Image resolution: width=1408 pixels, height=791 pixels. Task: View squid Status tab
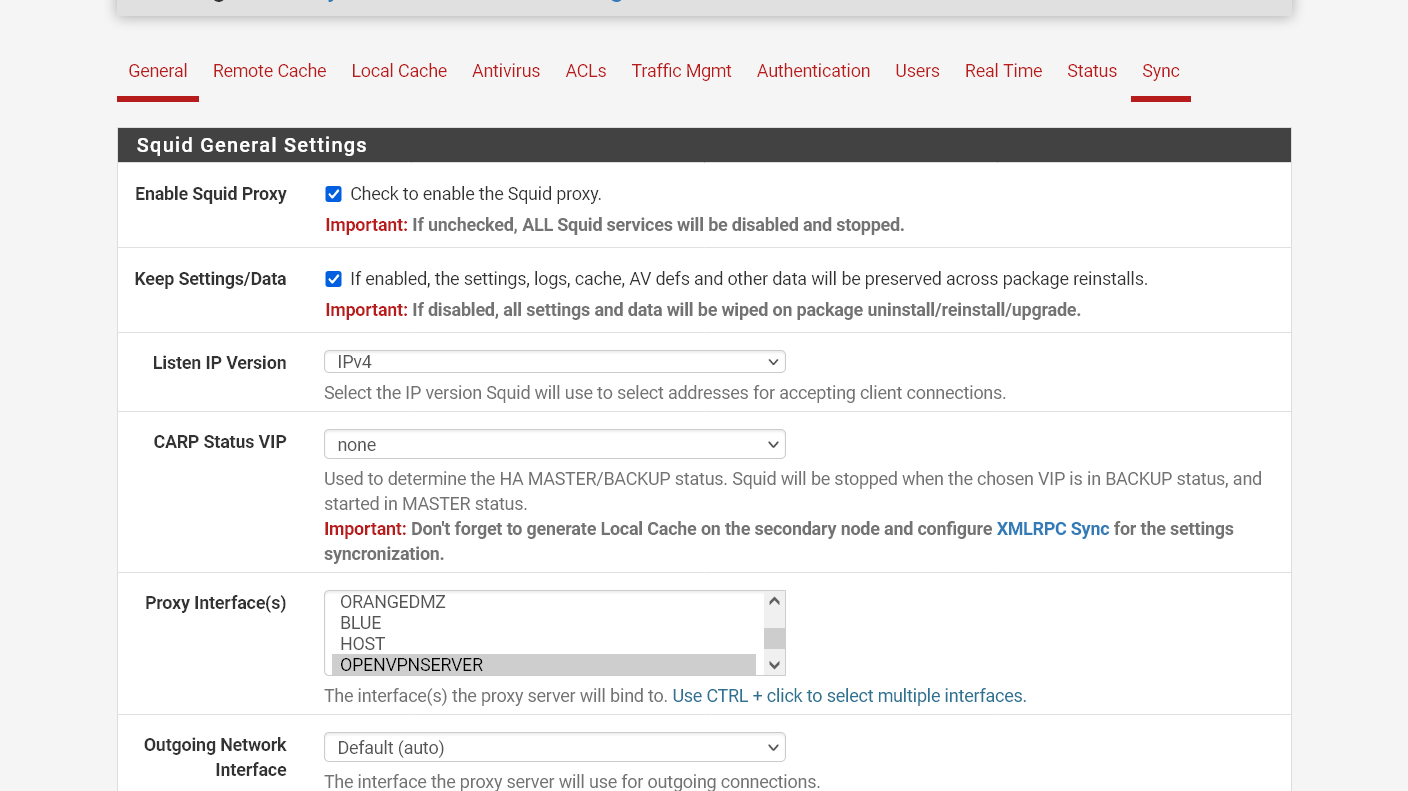(1092, 71)
